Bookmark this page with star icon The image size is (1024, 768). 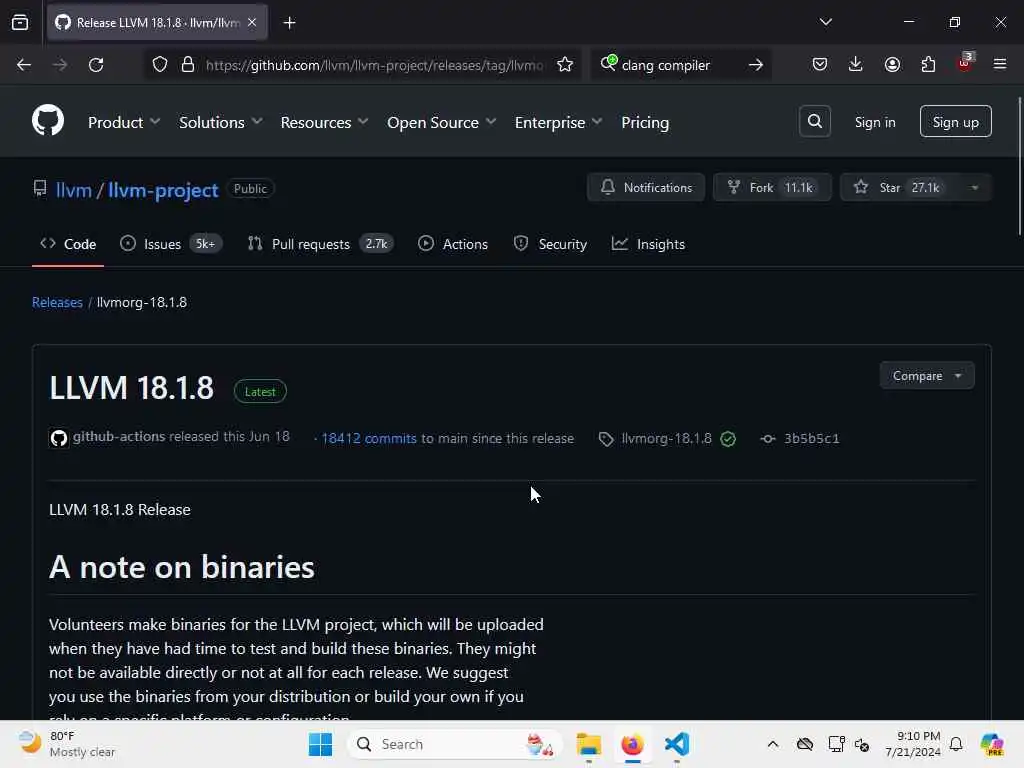[x=565, y=65]
